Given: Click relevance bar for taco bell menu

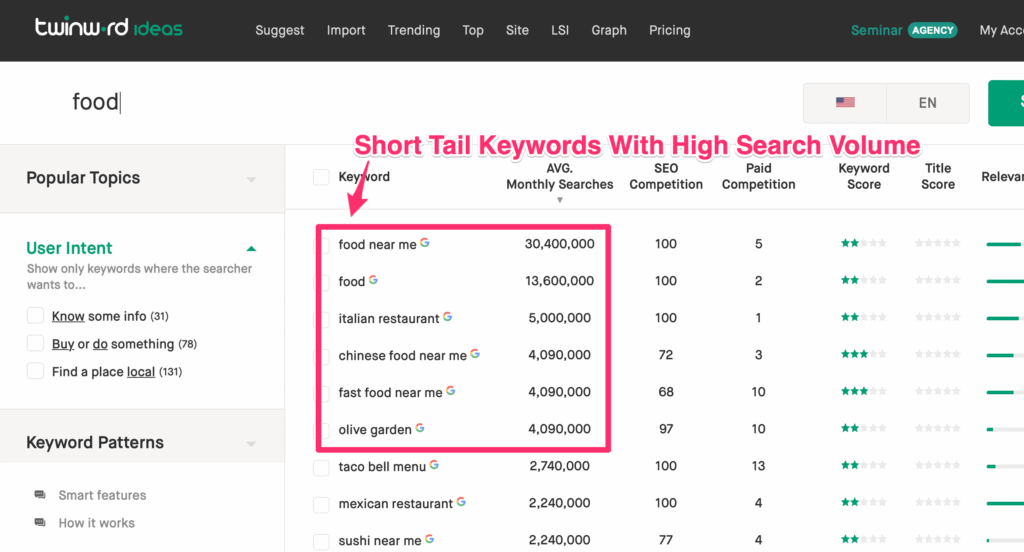Looking at the screenshot, I should [x=1004, y=466].
